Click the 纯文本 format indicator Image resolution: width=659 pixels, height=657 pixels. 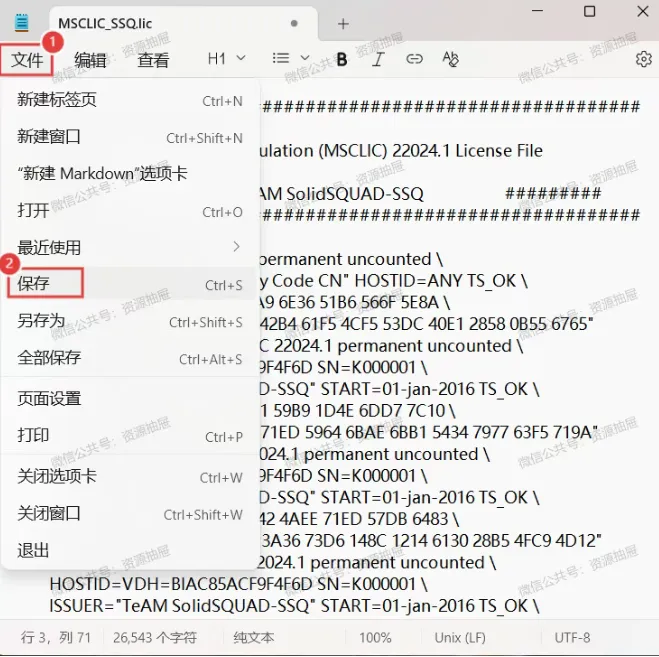(x=254, y=638)
